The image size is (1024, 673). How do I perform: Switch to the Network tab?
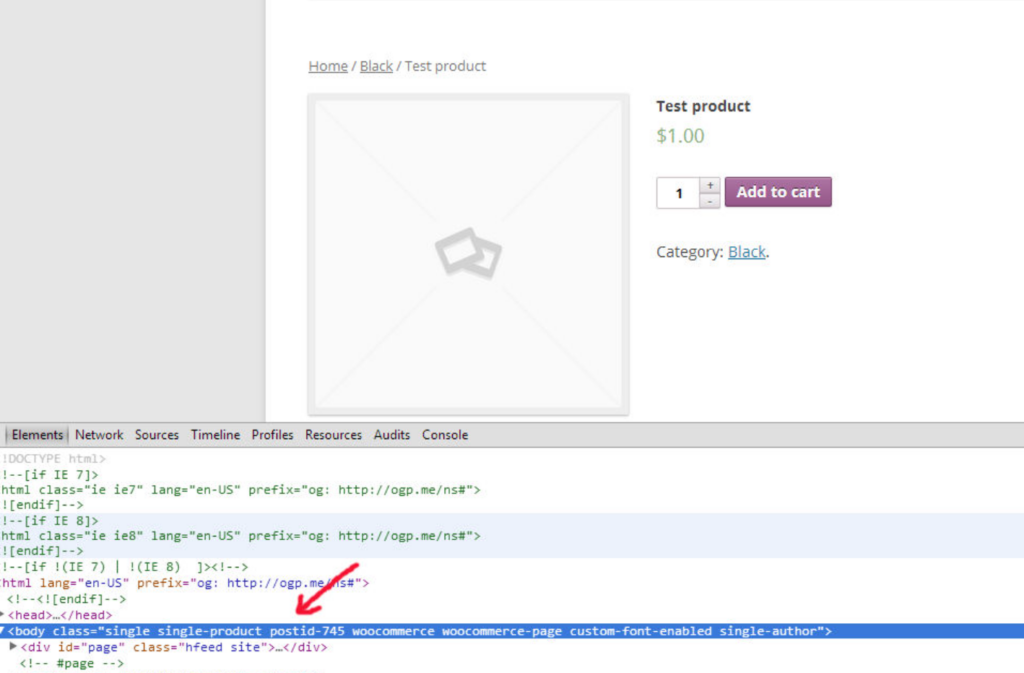[99, 435]
